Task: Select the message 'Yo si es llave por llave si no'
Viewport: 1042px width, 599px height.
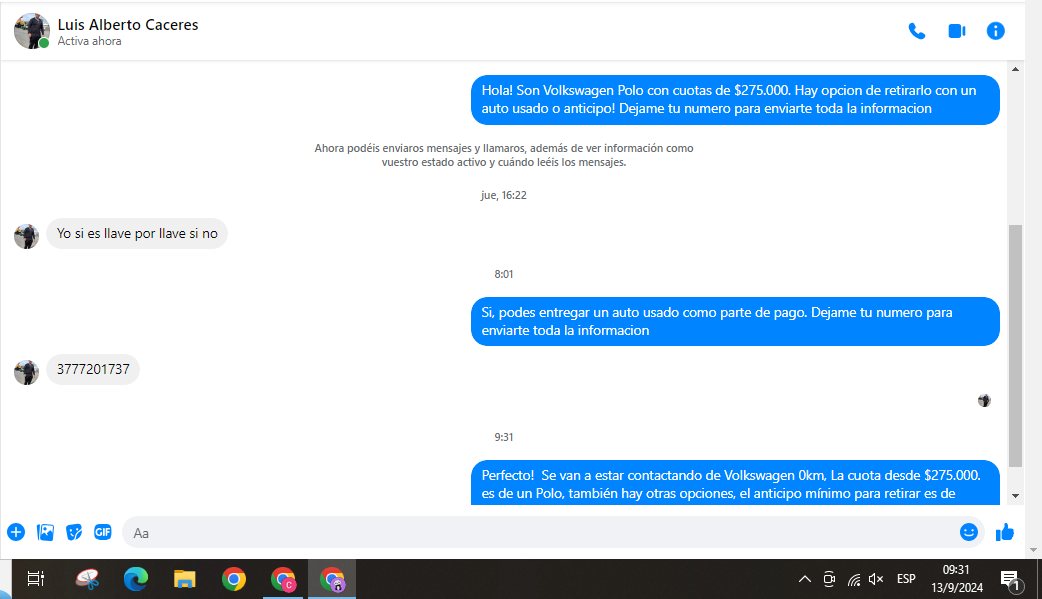Action: [137, 234]
